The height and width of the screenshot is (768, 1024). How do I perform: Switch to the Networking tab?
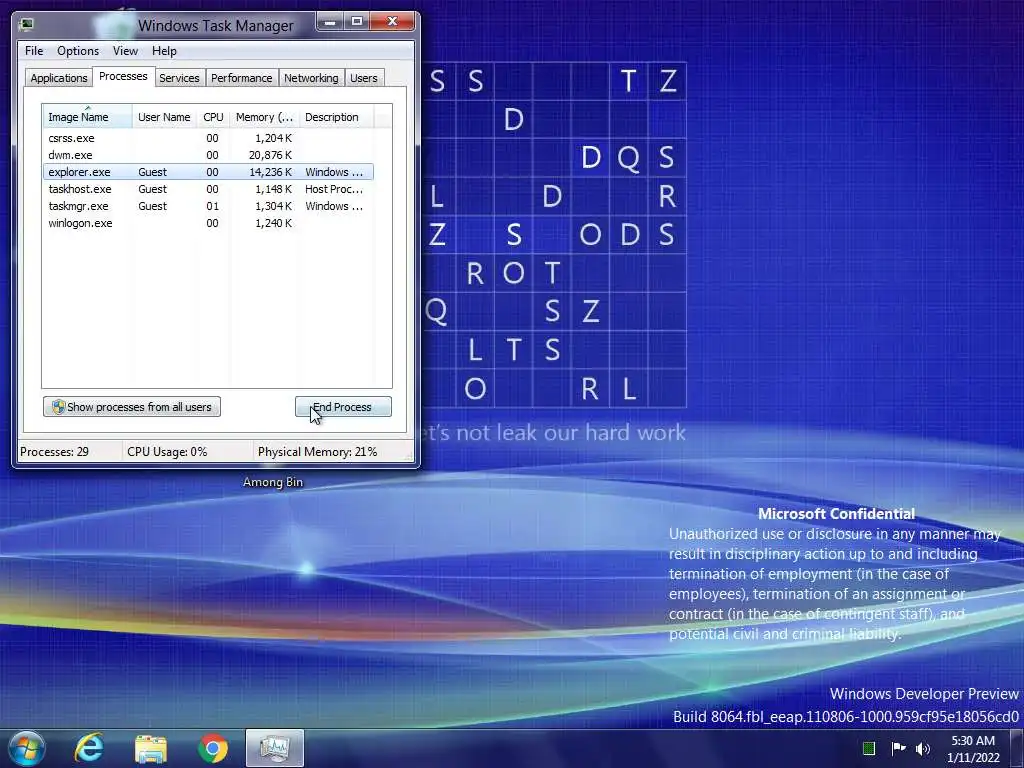(311, 78)
